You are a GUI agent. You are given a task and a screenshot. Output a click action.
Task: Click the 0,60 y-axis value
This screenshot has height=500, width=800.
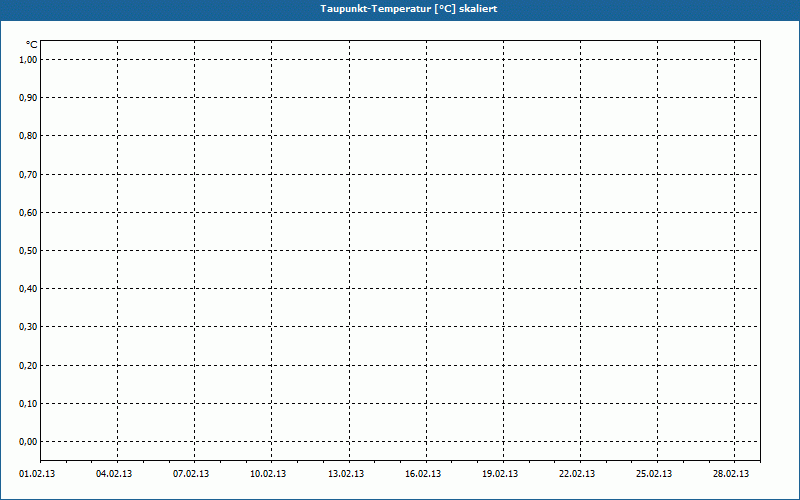[x=28, y=212]
